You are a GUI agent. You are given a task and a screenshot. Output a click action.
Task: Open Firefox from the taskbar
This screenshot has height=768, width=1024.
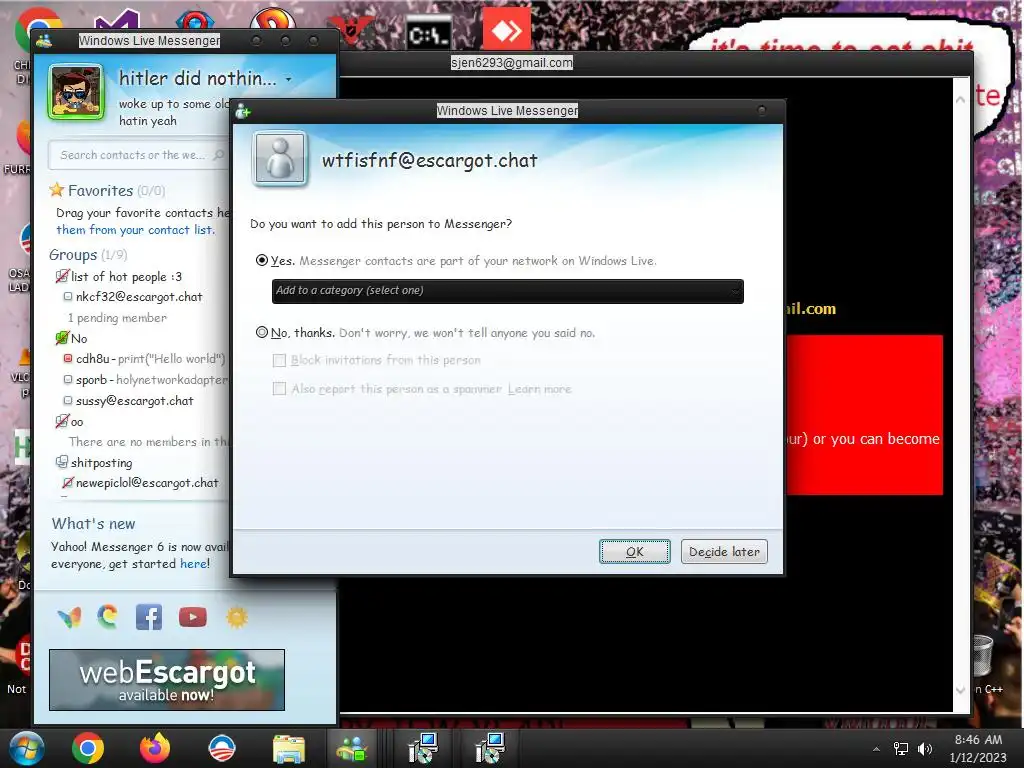(155, 748)
